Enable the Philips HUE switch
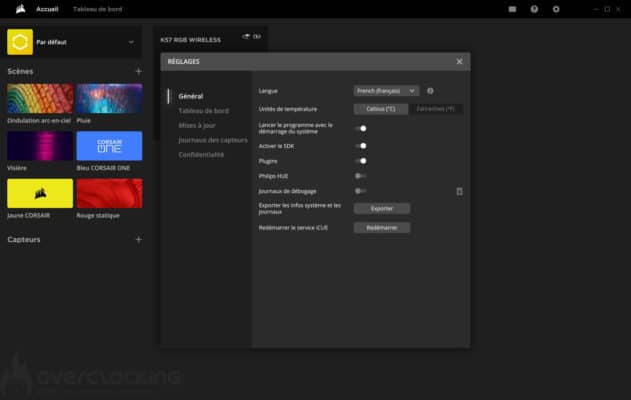This screenshot has width=631, height=400. (x=360, y=176)
